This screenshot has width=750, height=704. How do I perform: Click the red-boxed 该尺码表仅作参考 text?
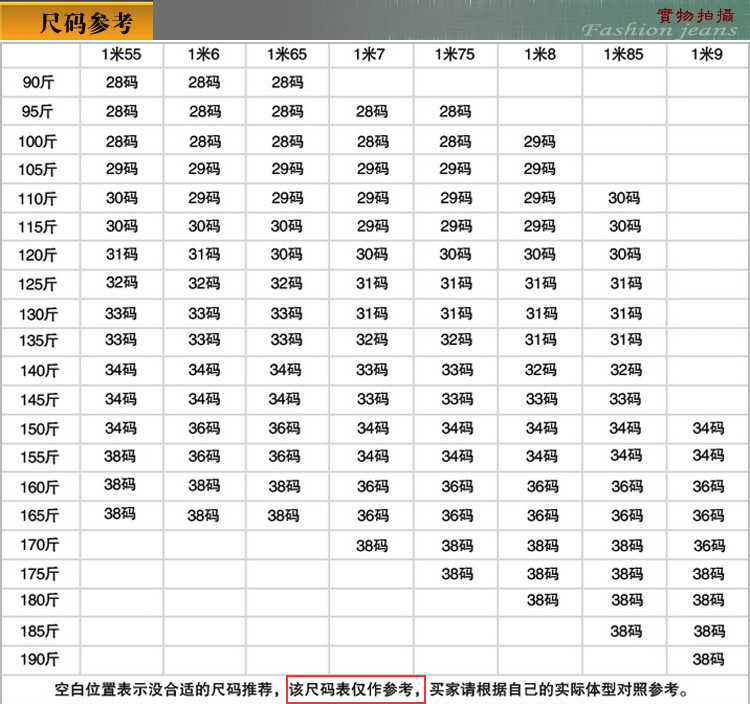tap(356, 689)
